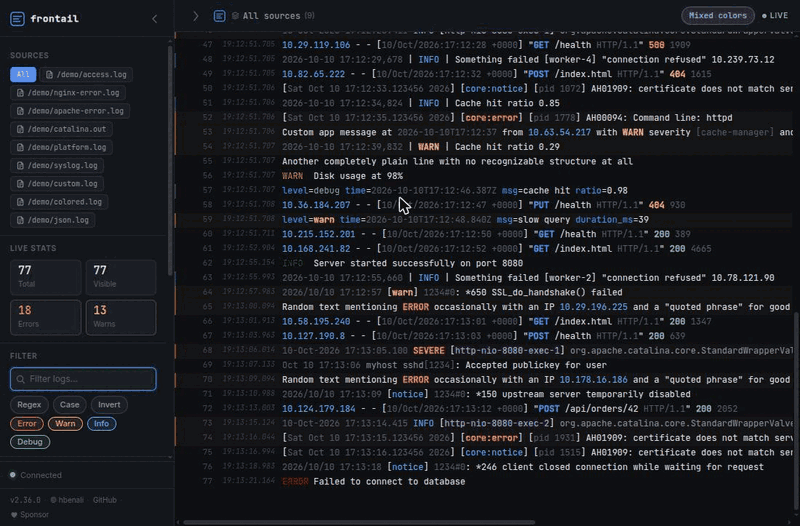800x526 pixels.
Task: Click the Visible 77 stats card
Action: pos(121,278)
